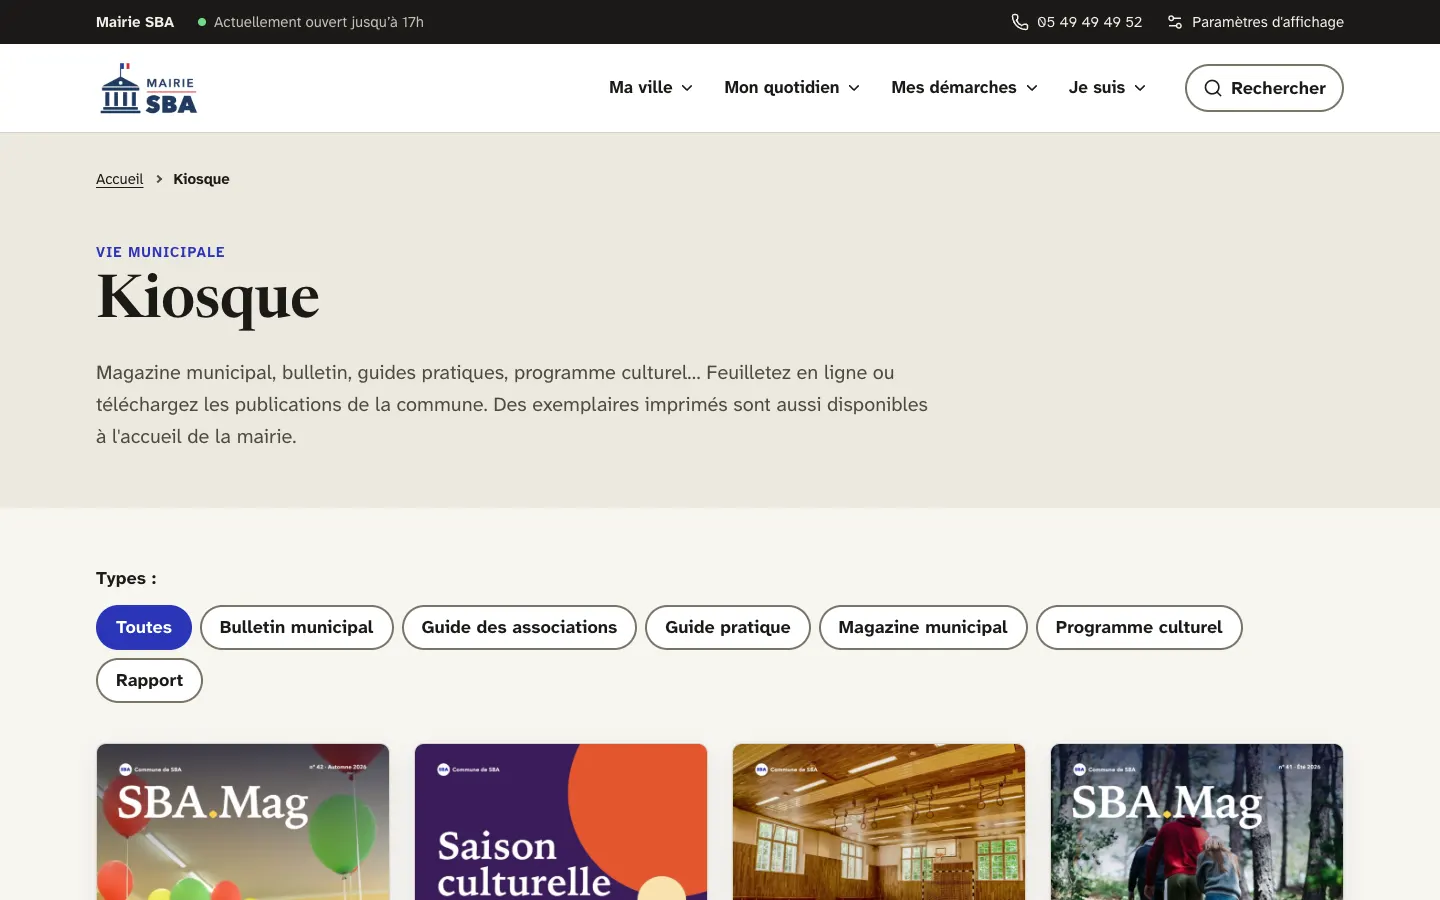
Task: Open the Ma ville dropdown menu
Action: [651, 88]
